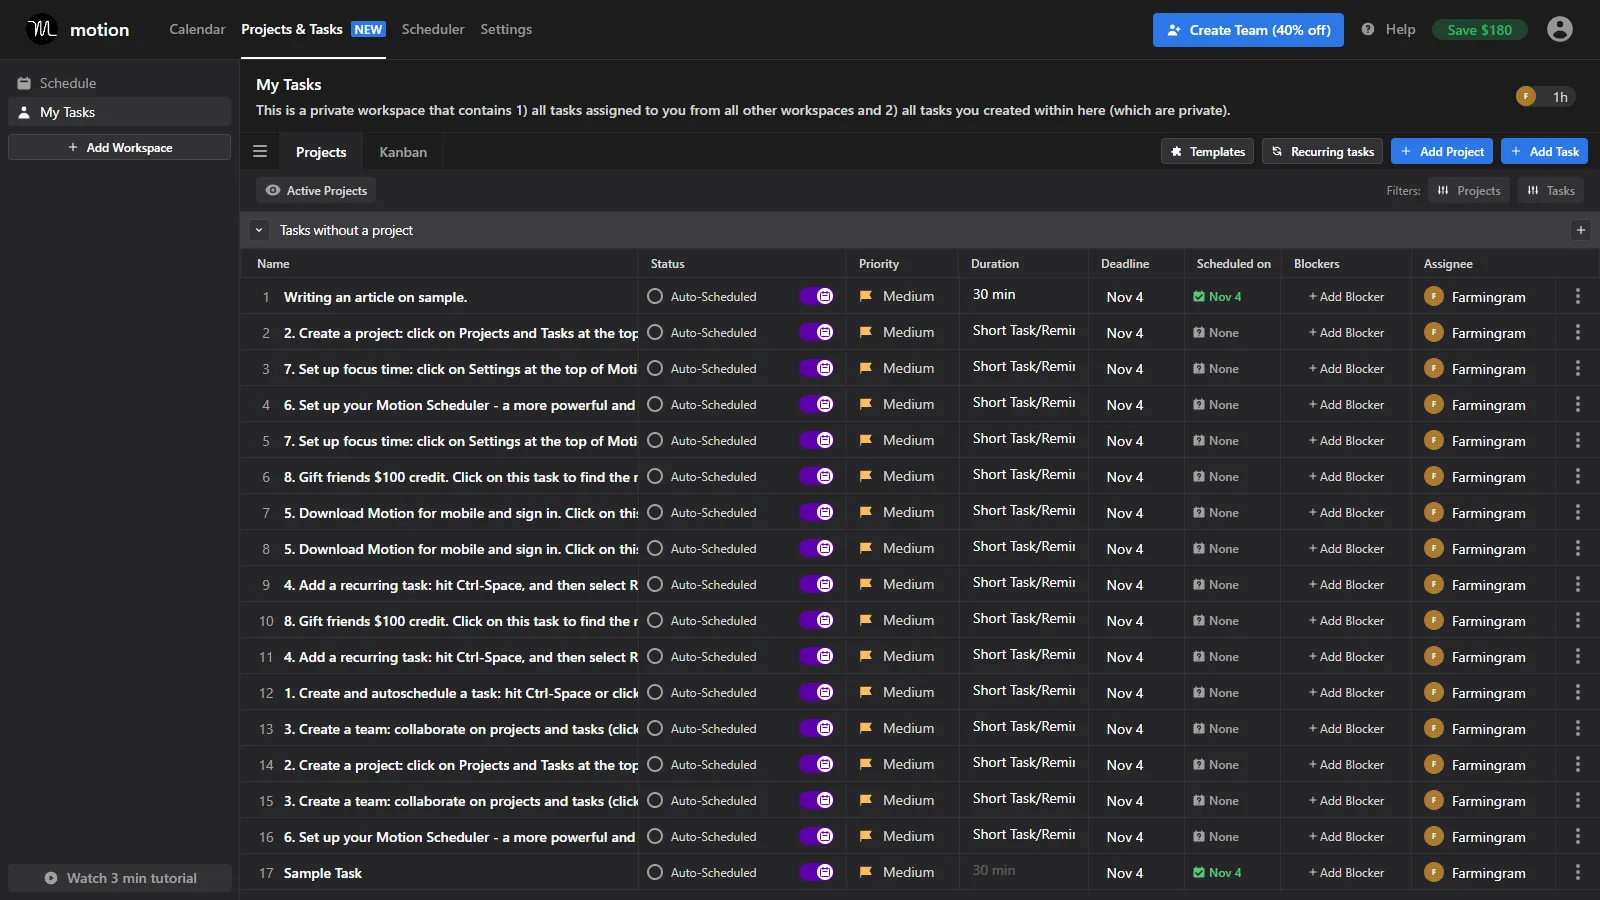This screenshot has height=900, width=1600.
Task: Open Medium priority dropdown in row 2
Action: click(x=897, y=332)
